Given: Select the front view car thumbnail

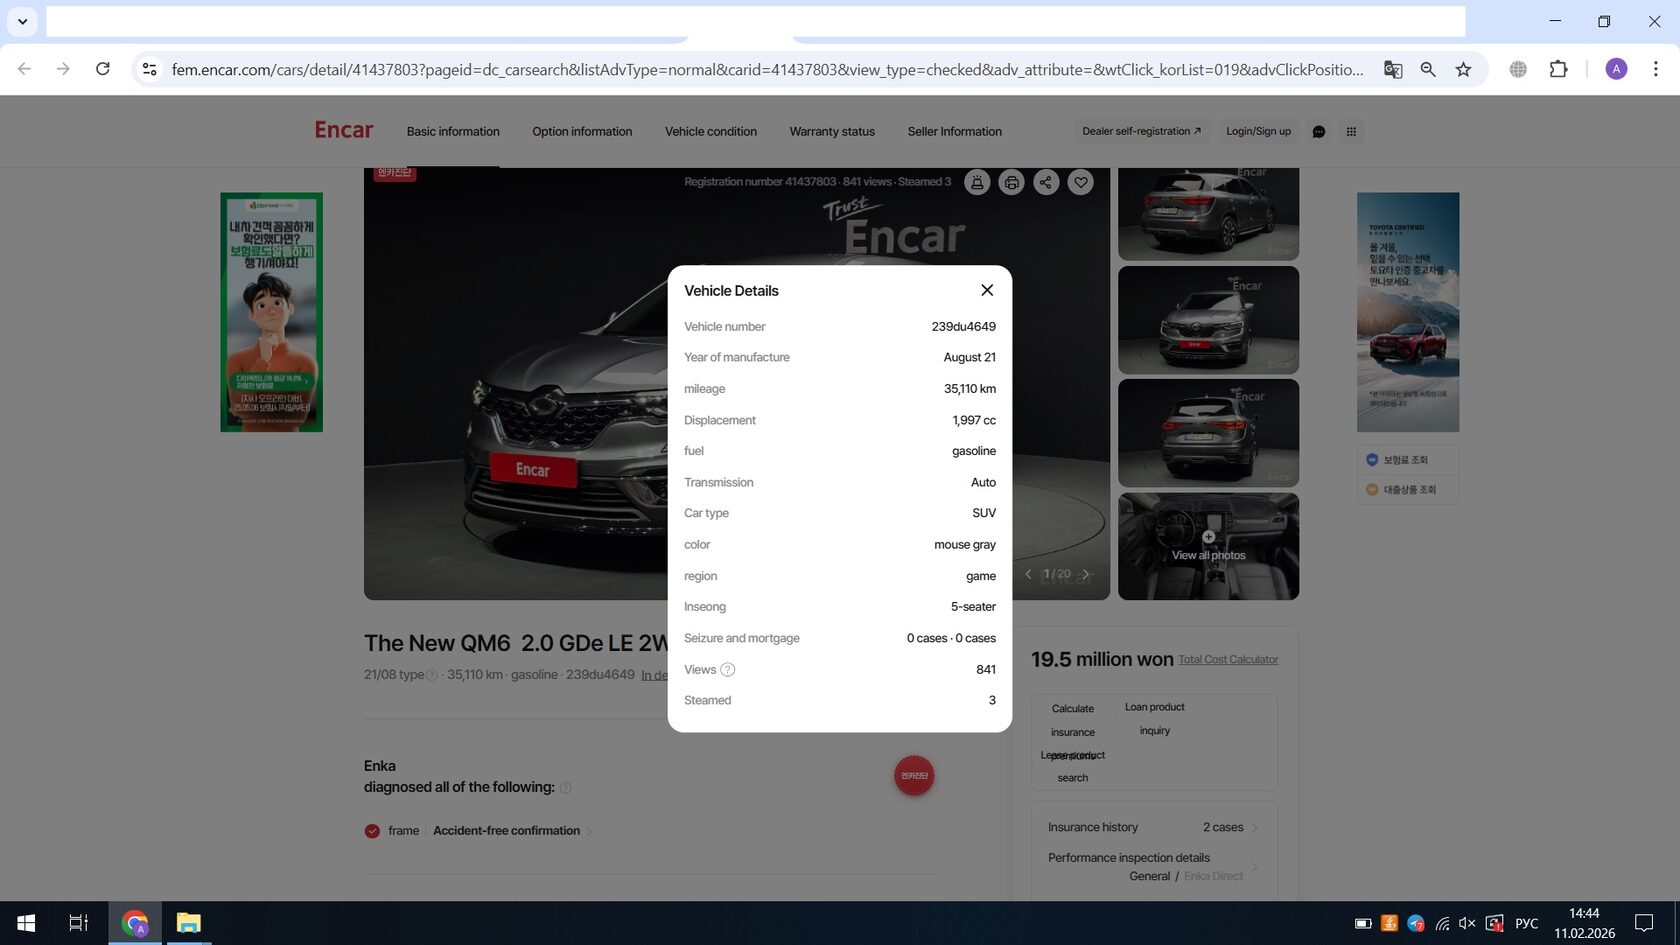Looking at the screenshot, I should 1208,320.
